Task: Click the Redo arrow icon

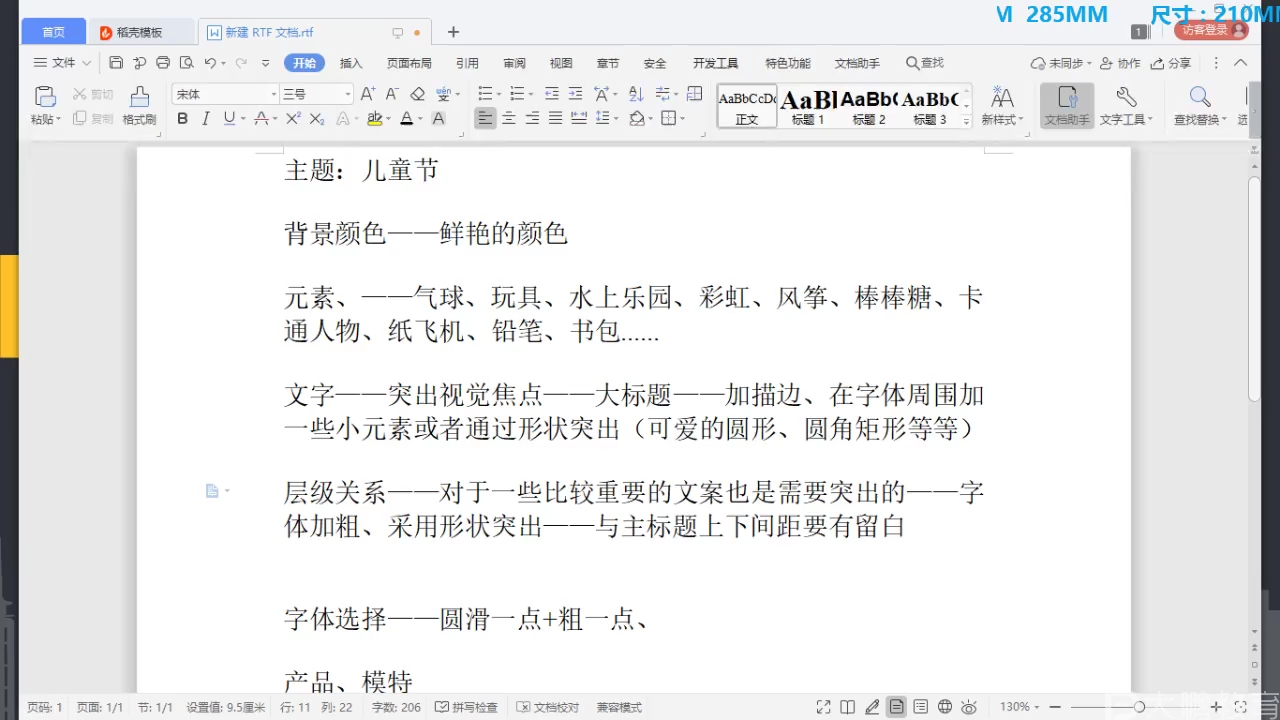Action: tap(241, 63)
